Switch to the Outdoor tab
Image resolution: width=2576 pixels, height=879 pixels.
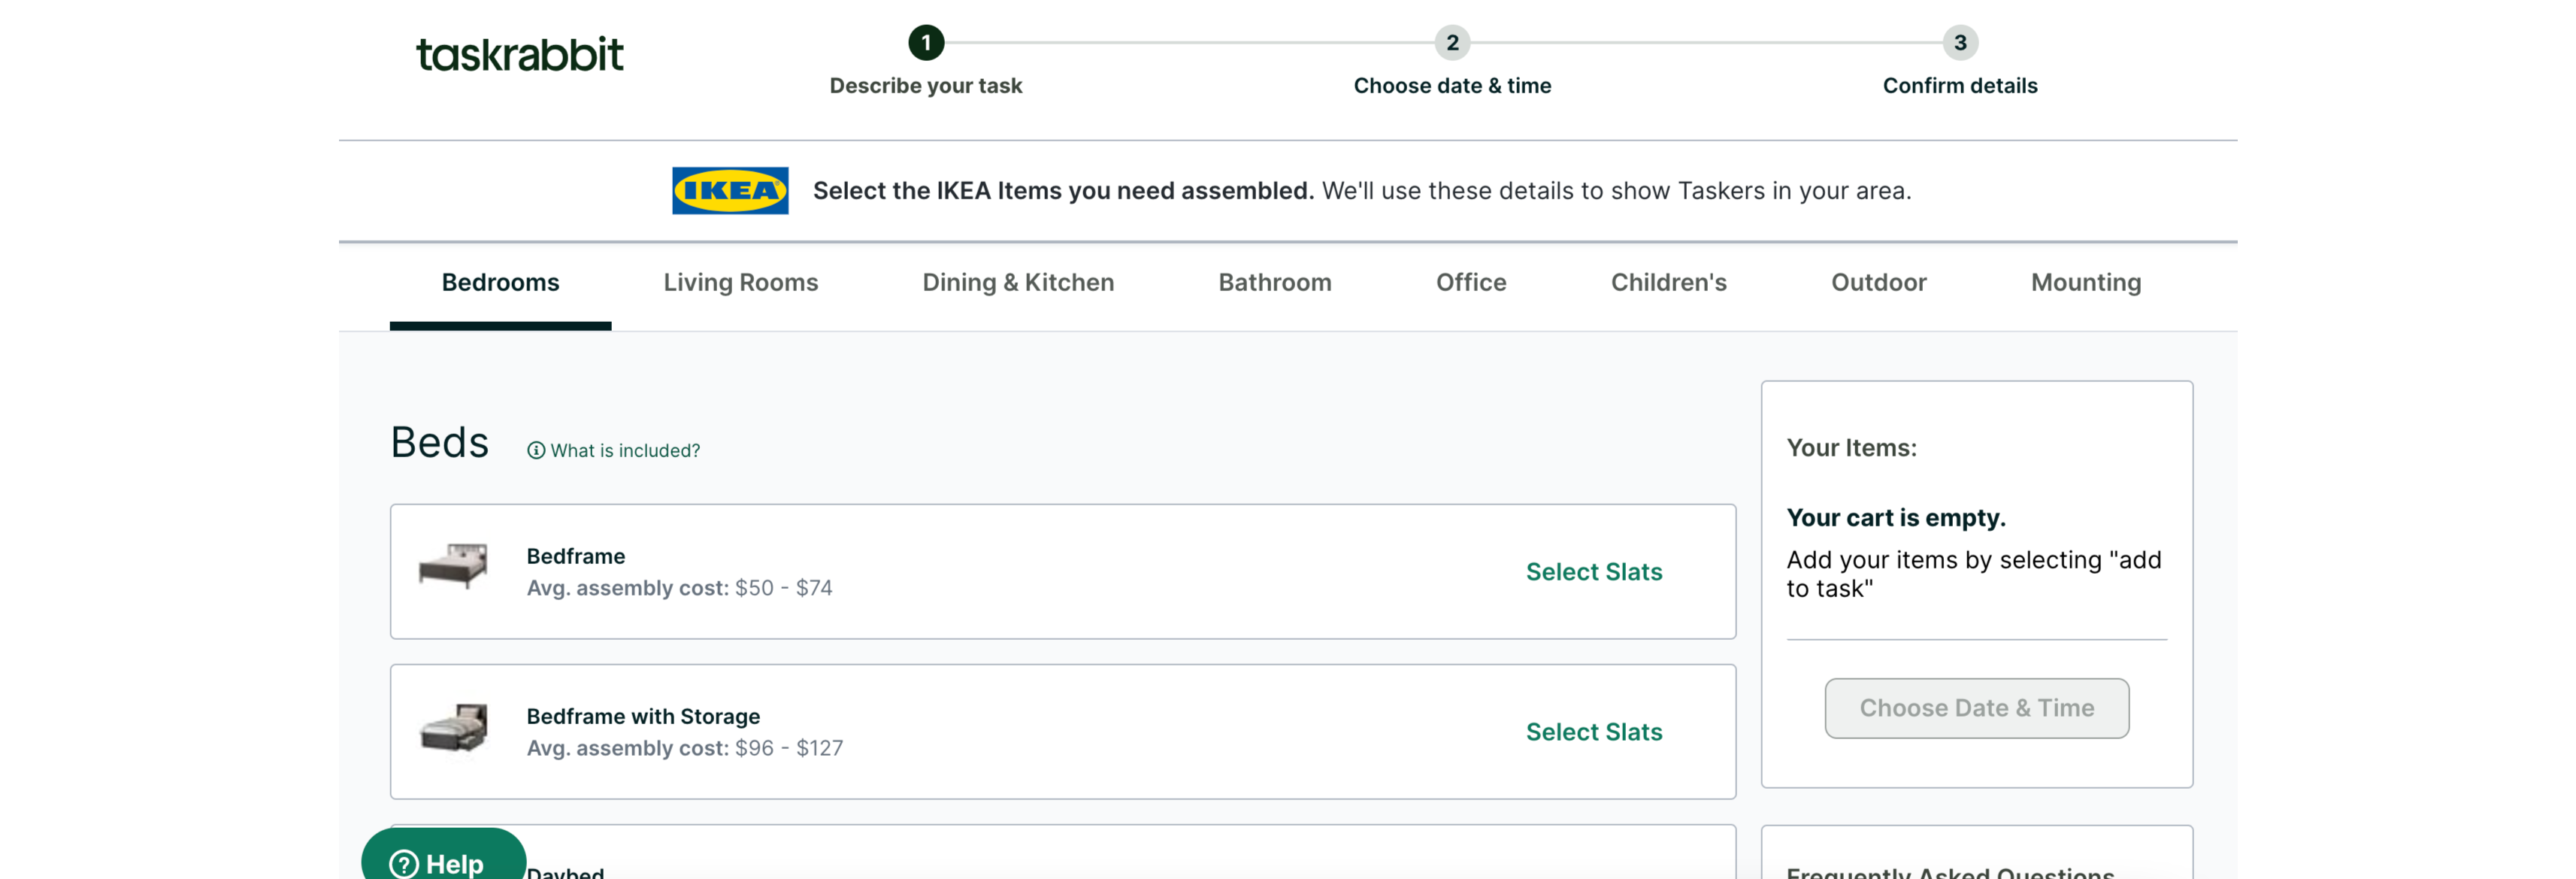(x=1878, y=283)
